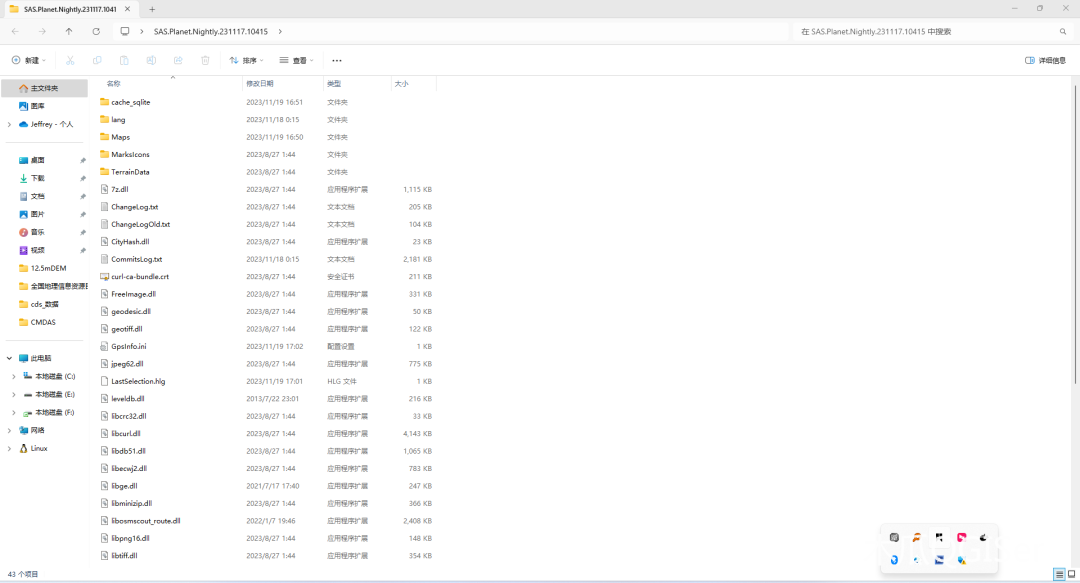Click the Rename icon in toolbar
This screenshot has height=583, width=1080.
click(x=151, y=61)
